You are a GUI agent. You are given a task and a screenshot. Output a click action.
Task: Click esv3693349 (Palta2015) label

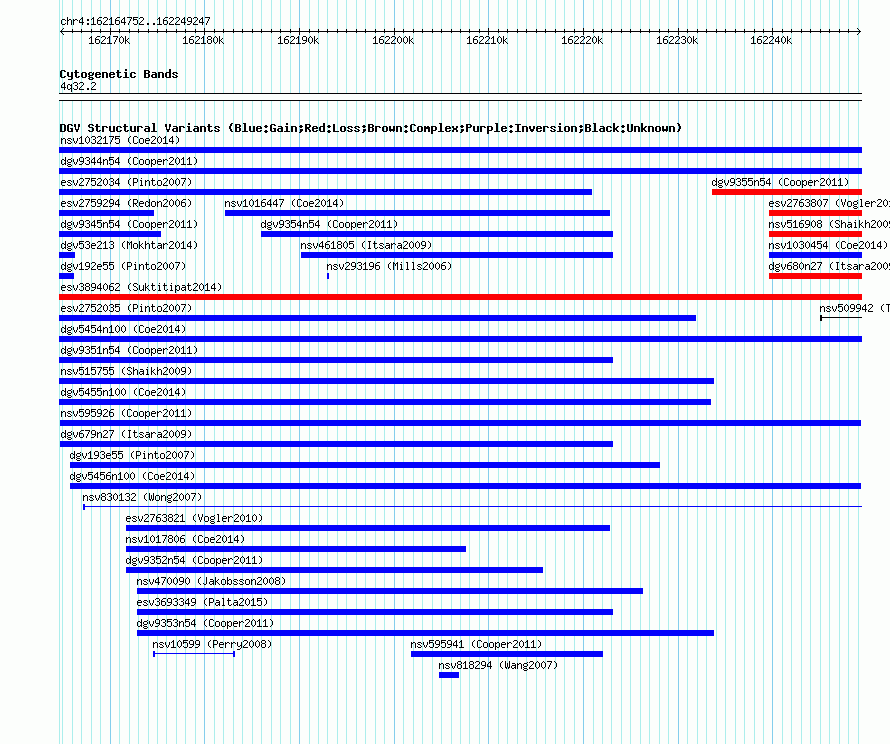tap(202, 602)
